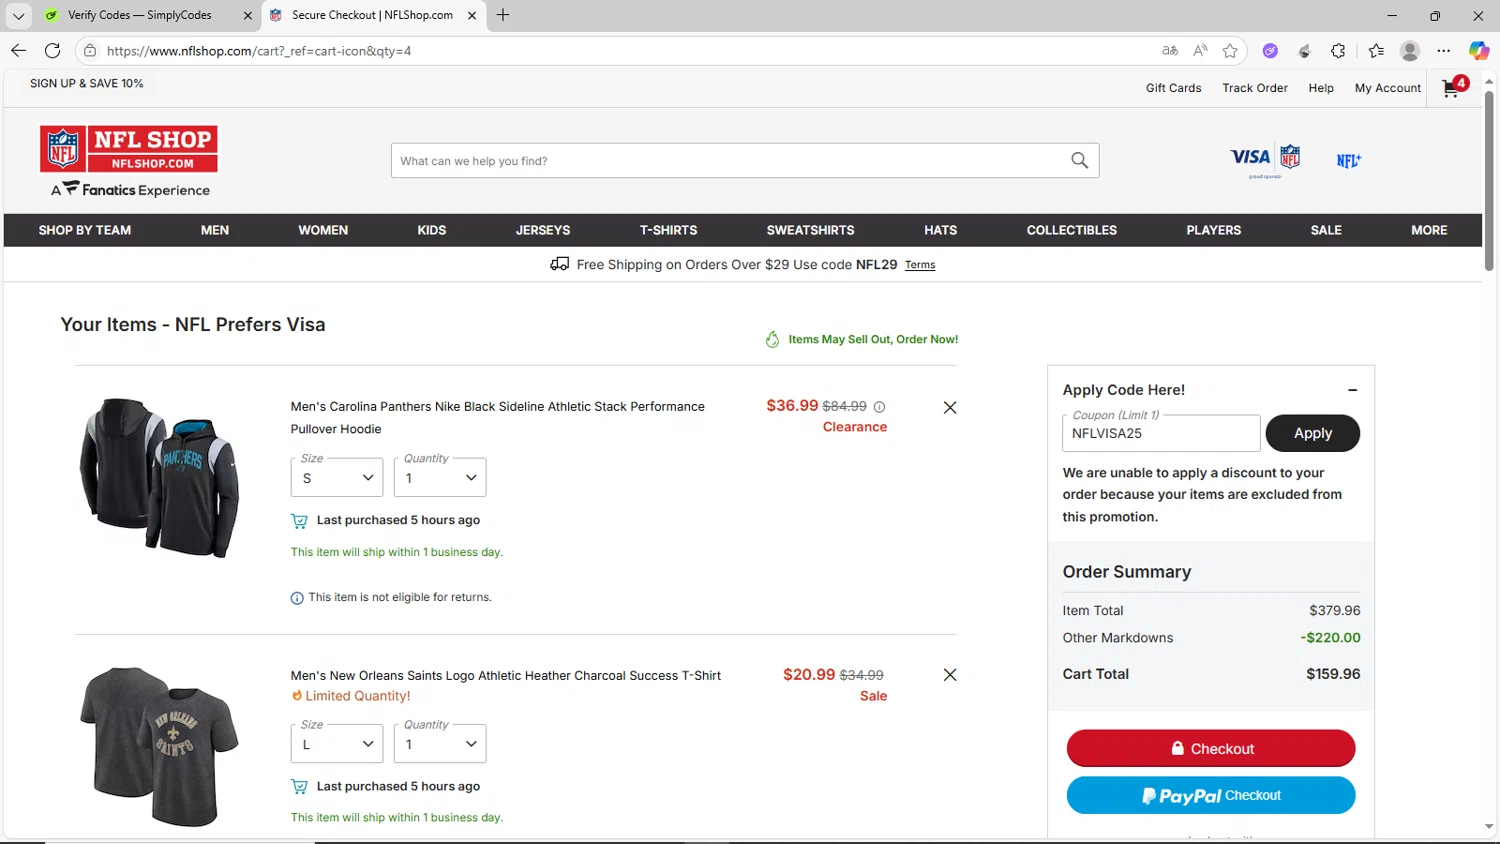Click the NFL+ logo

point(1348,160)
